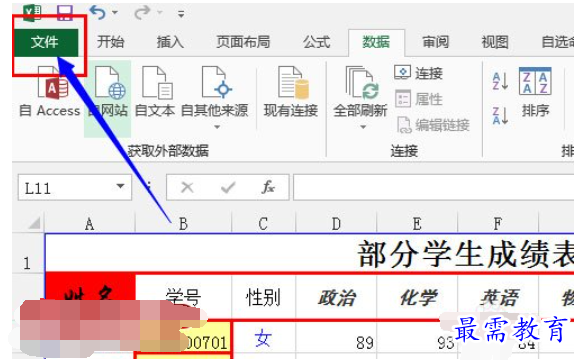The height and width of the screenshot is (361, 576).
Task: Open the Name Box dropdown arrow
Action: (120, 187)
